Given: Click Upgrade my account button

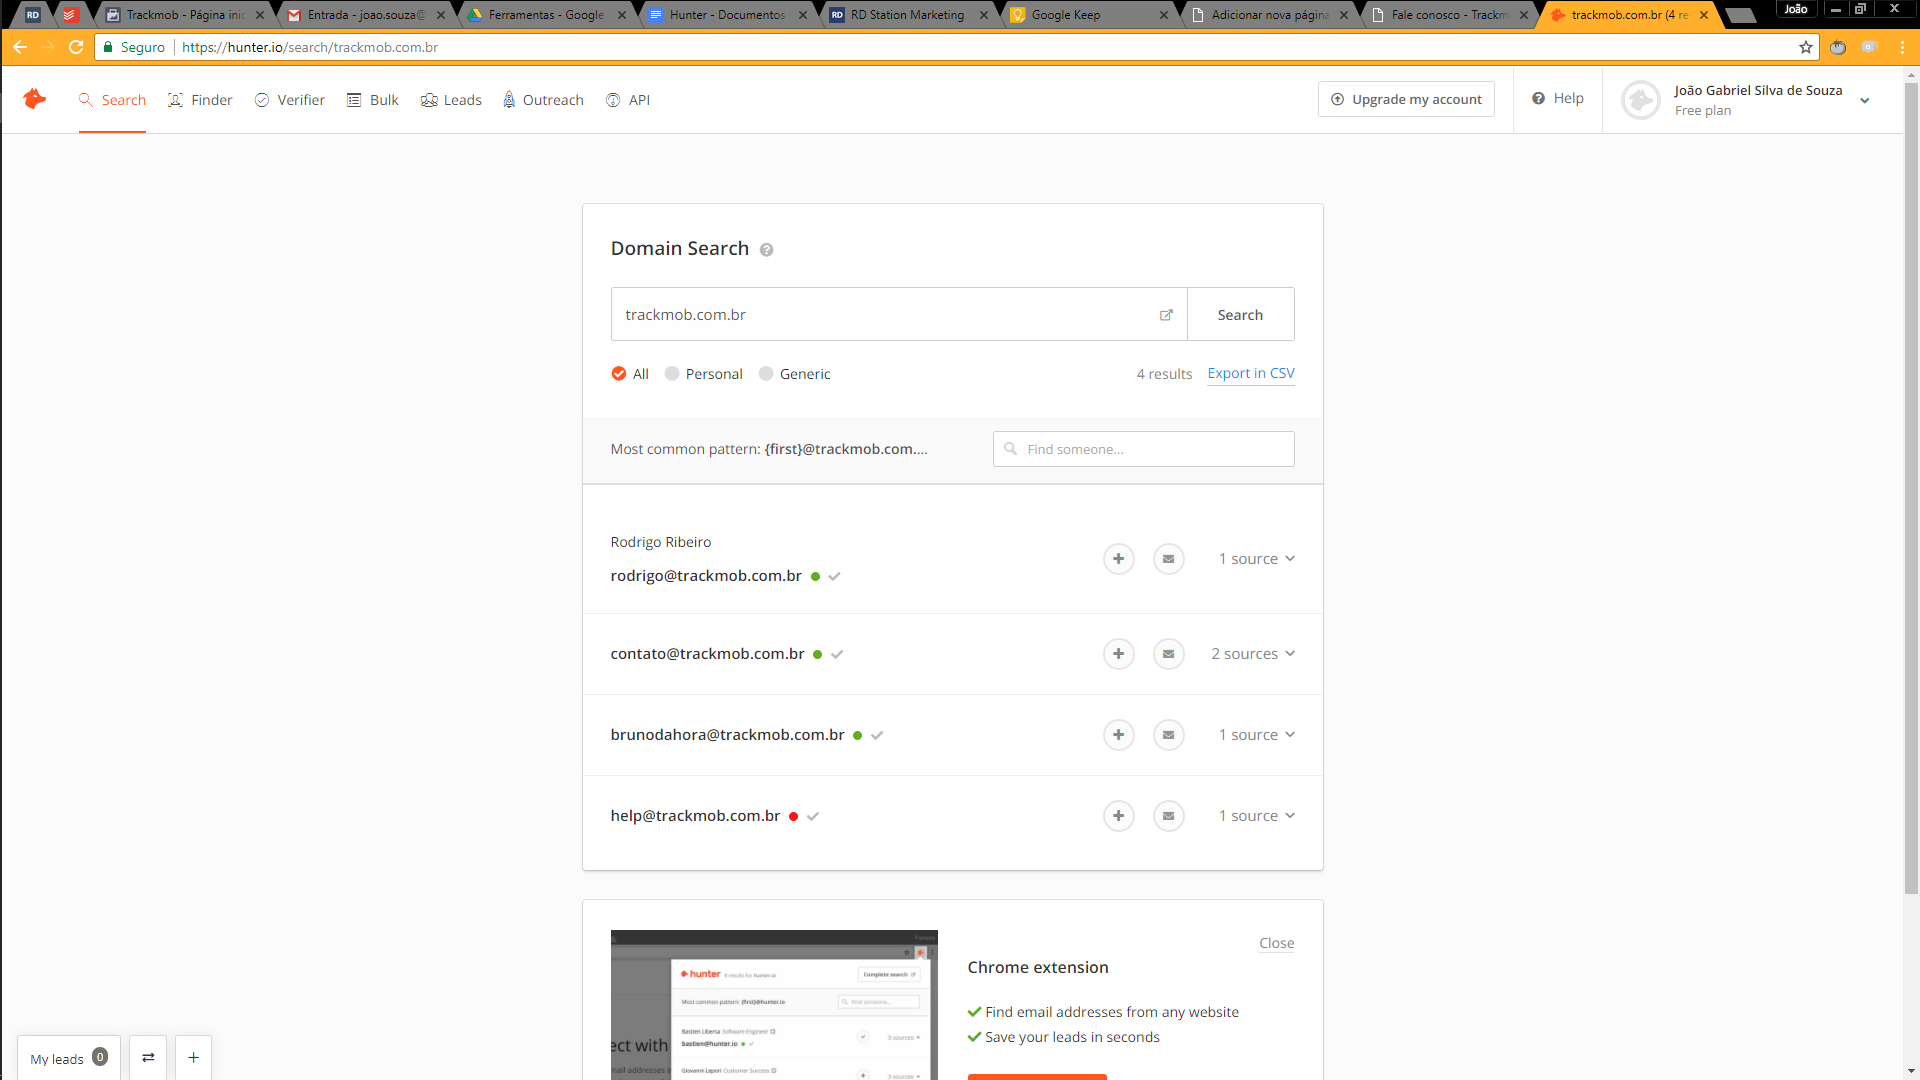Looking at the screenshot, I should [1406, 99].
